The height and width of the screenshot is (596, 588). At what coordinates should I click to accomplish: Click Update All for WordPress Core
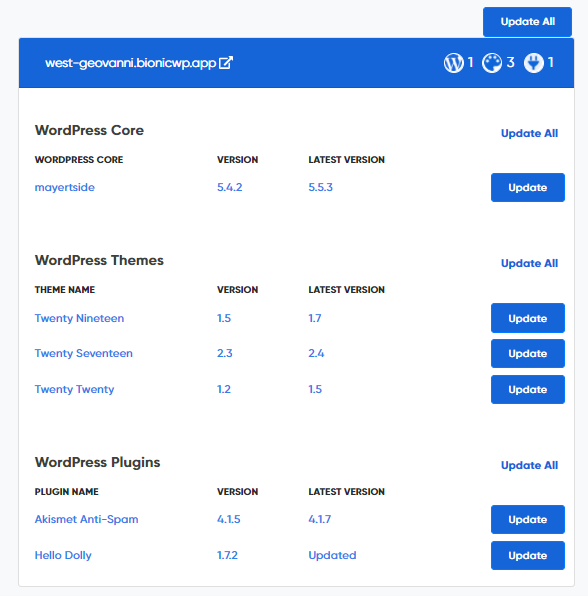click(529, 133)
